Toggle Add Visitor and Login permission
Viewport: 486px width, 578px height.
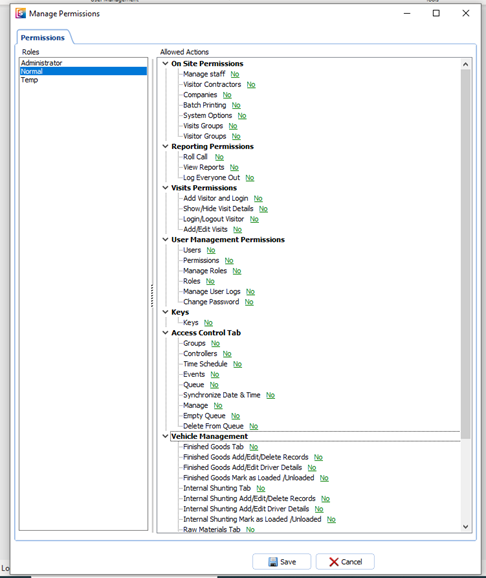[258, 198]
